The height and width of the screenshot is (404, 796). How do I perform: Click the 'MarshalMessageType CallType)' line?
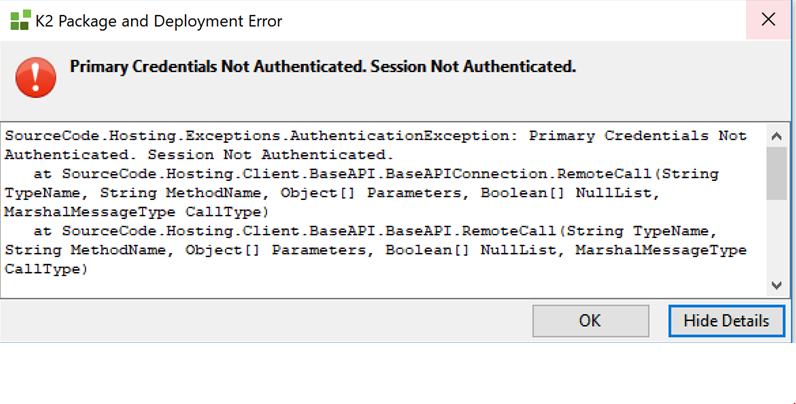[x=137, y=212]
